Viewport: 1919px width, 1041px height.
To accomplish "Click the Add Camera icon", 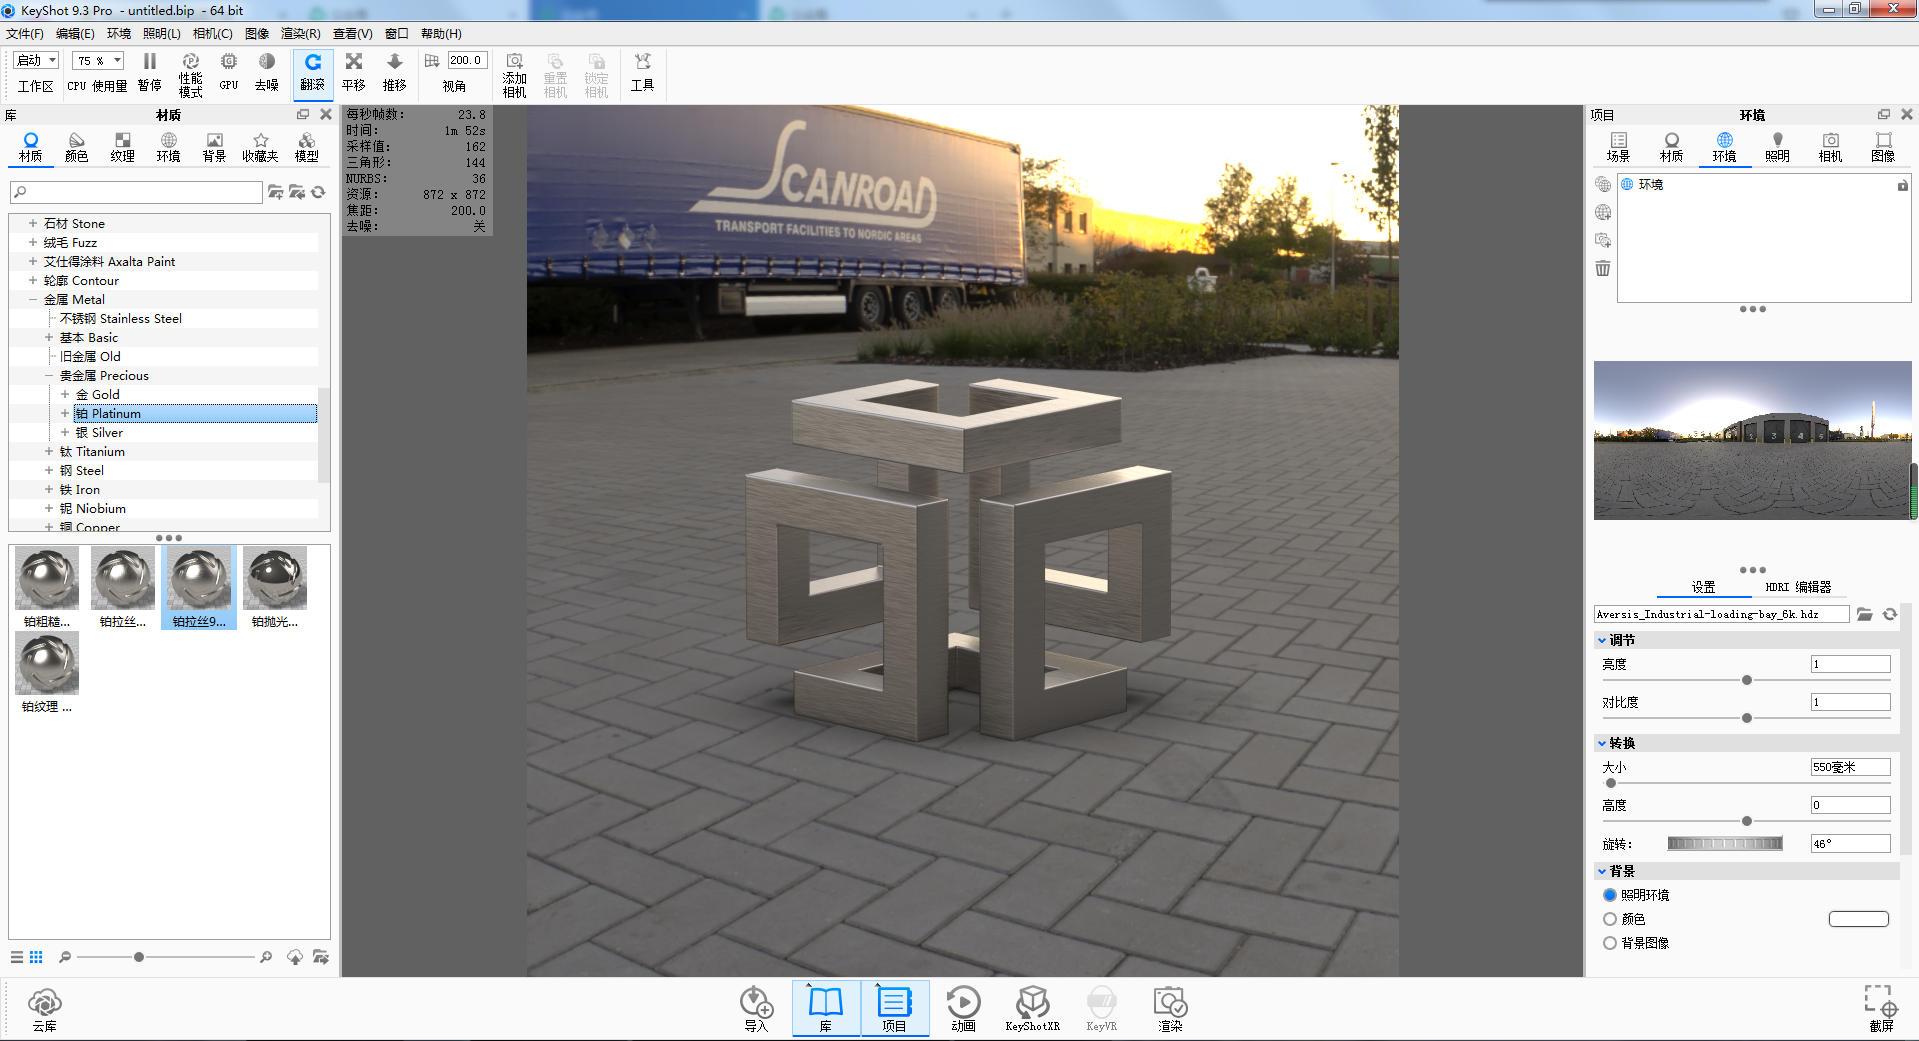I will pos(514,62).
